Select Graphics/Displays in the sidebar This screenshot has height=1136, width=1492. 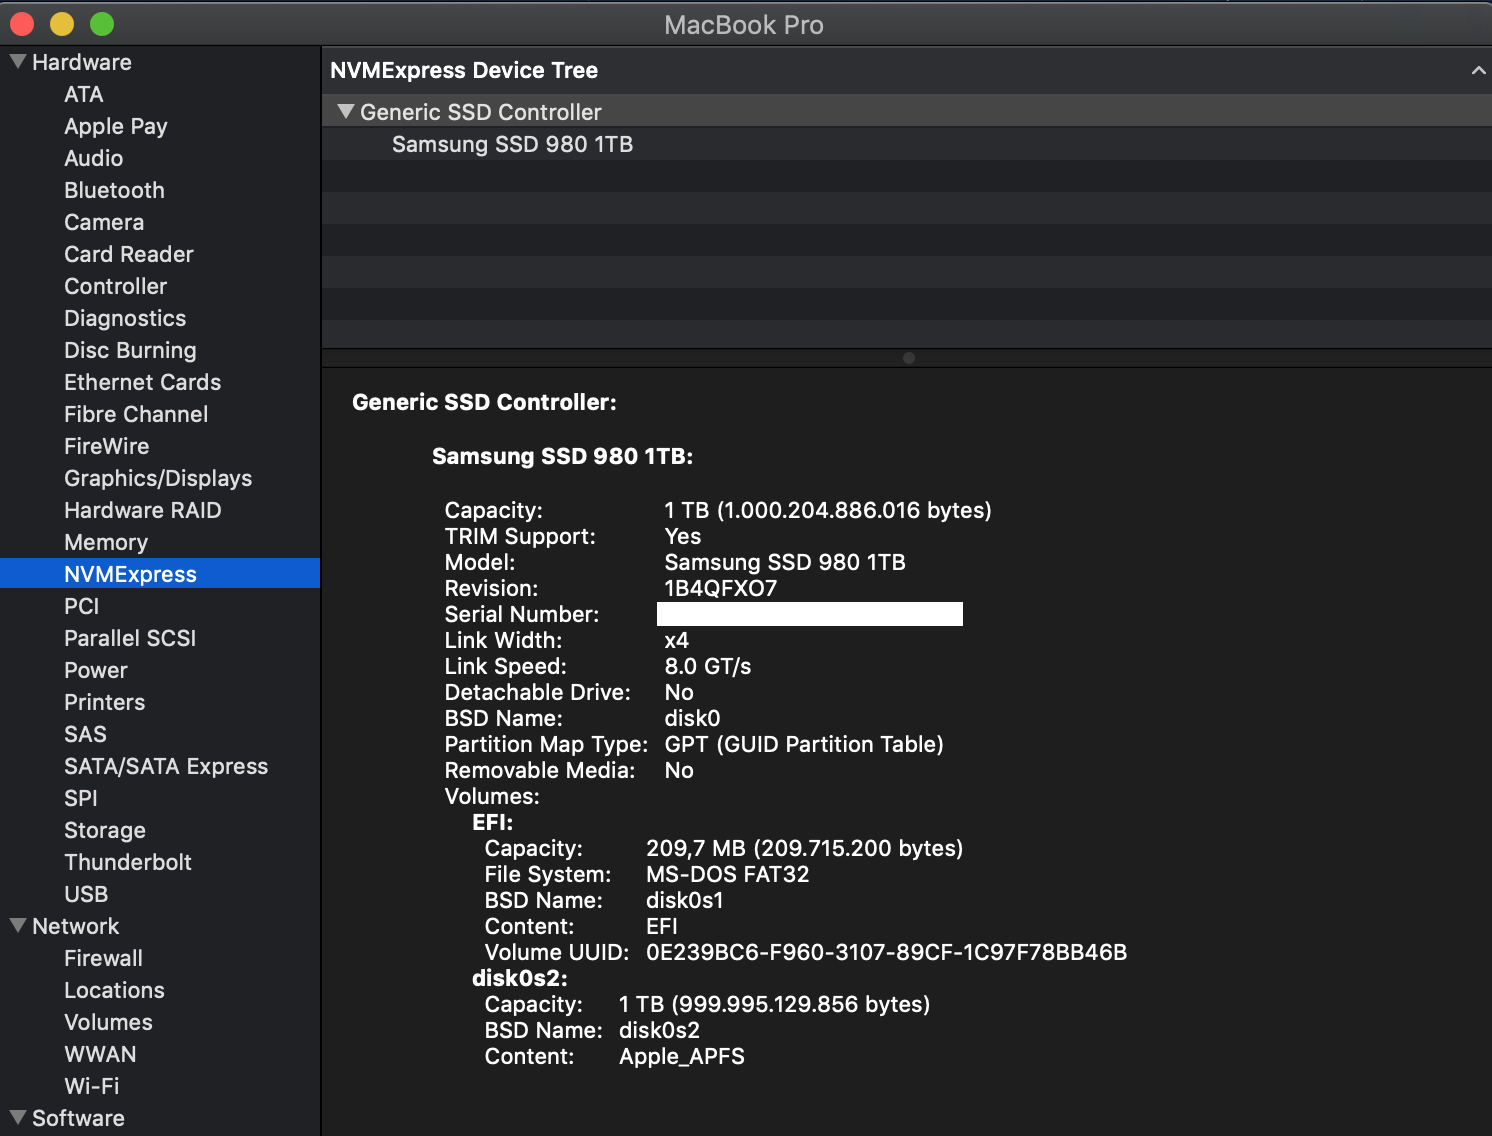tap(158, 478)
